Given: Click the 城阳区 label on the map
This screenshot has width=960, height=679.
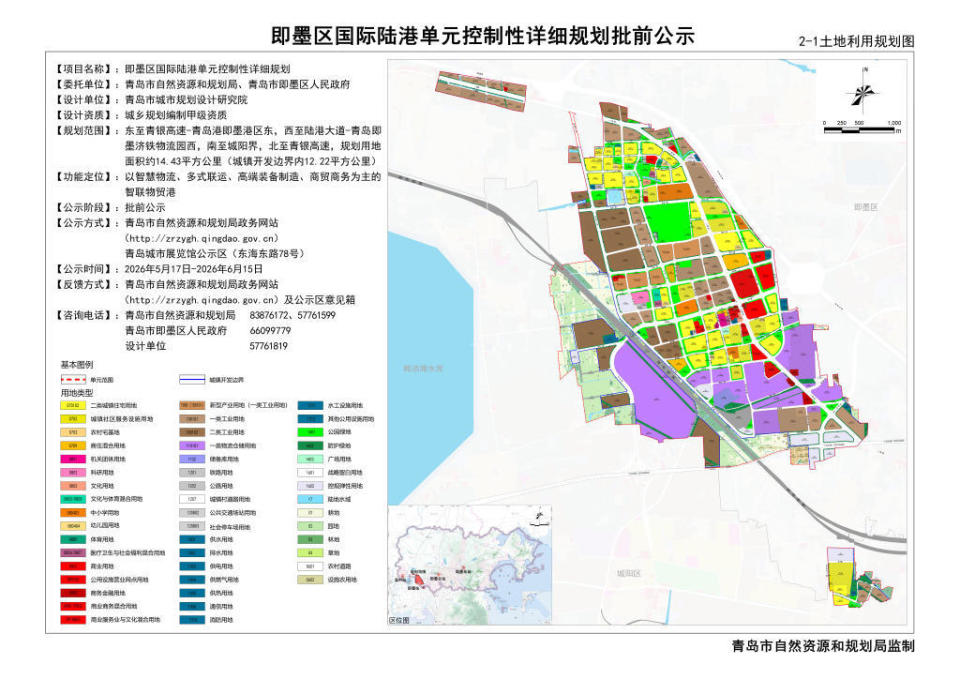Looking at the screenshot, I should click(x=629, y=574).
